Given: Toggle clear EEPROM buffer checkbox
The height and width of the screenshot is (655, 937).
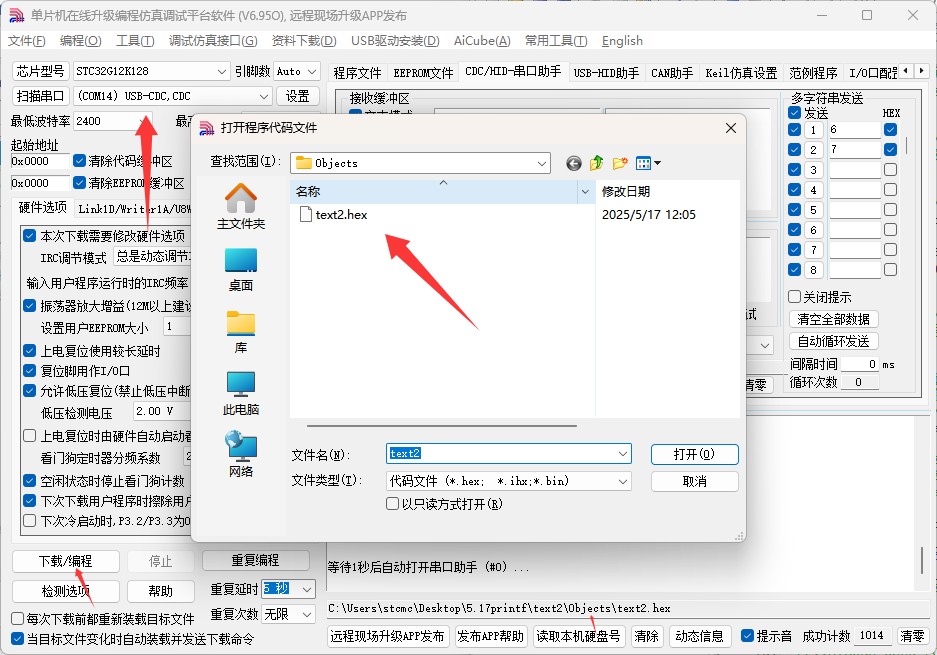Looking at the screenshot, I should [79, 182].
